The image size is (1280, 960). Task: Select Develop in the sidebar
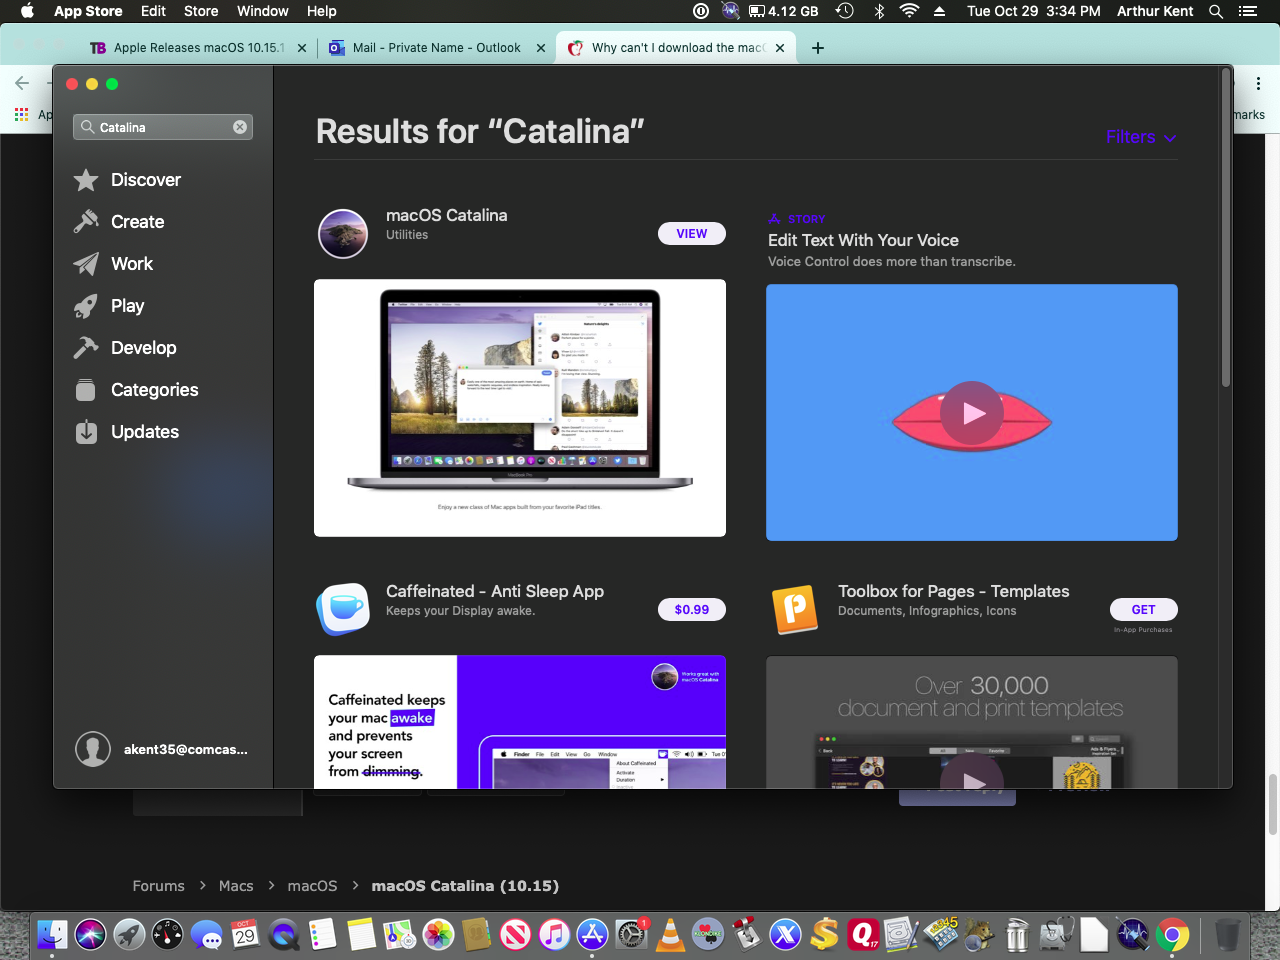click(125, 348)
